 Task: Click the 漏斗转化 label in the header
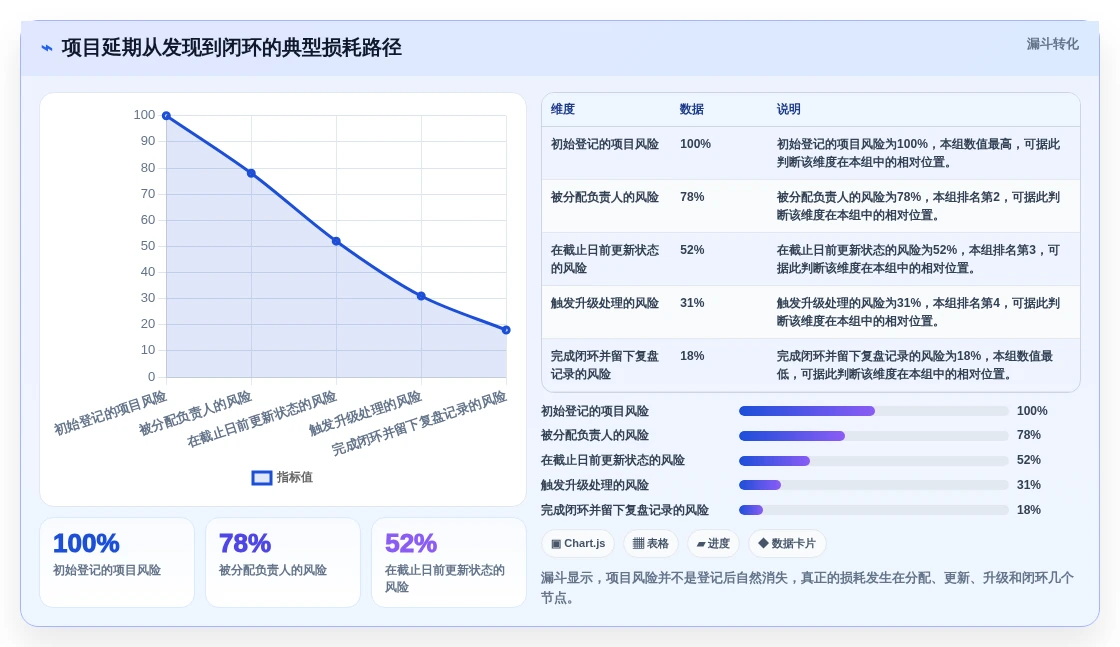click(1052, 44)
